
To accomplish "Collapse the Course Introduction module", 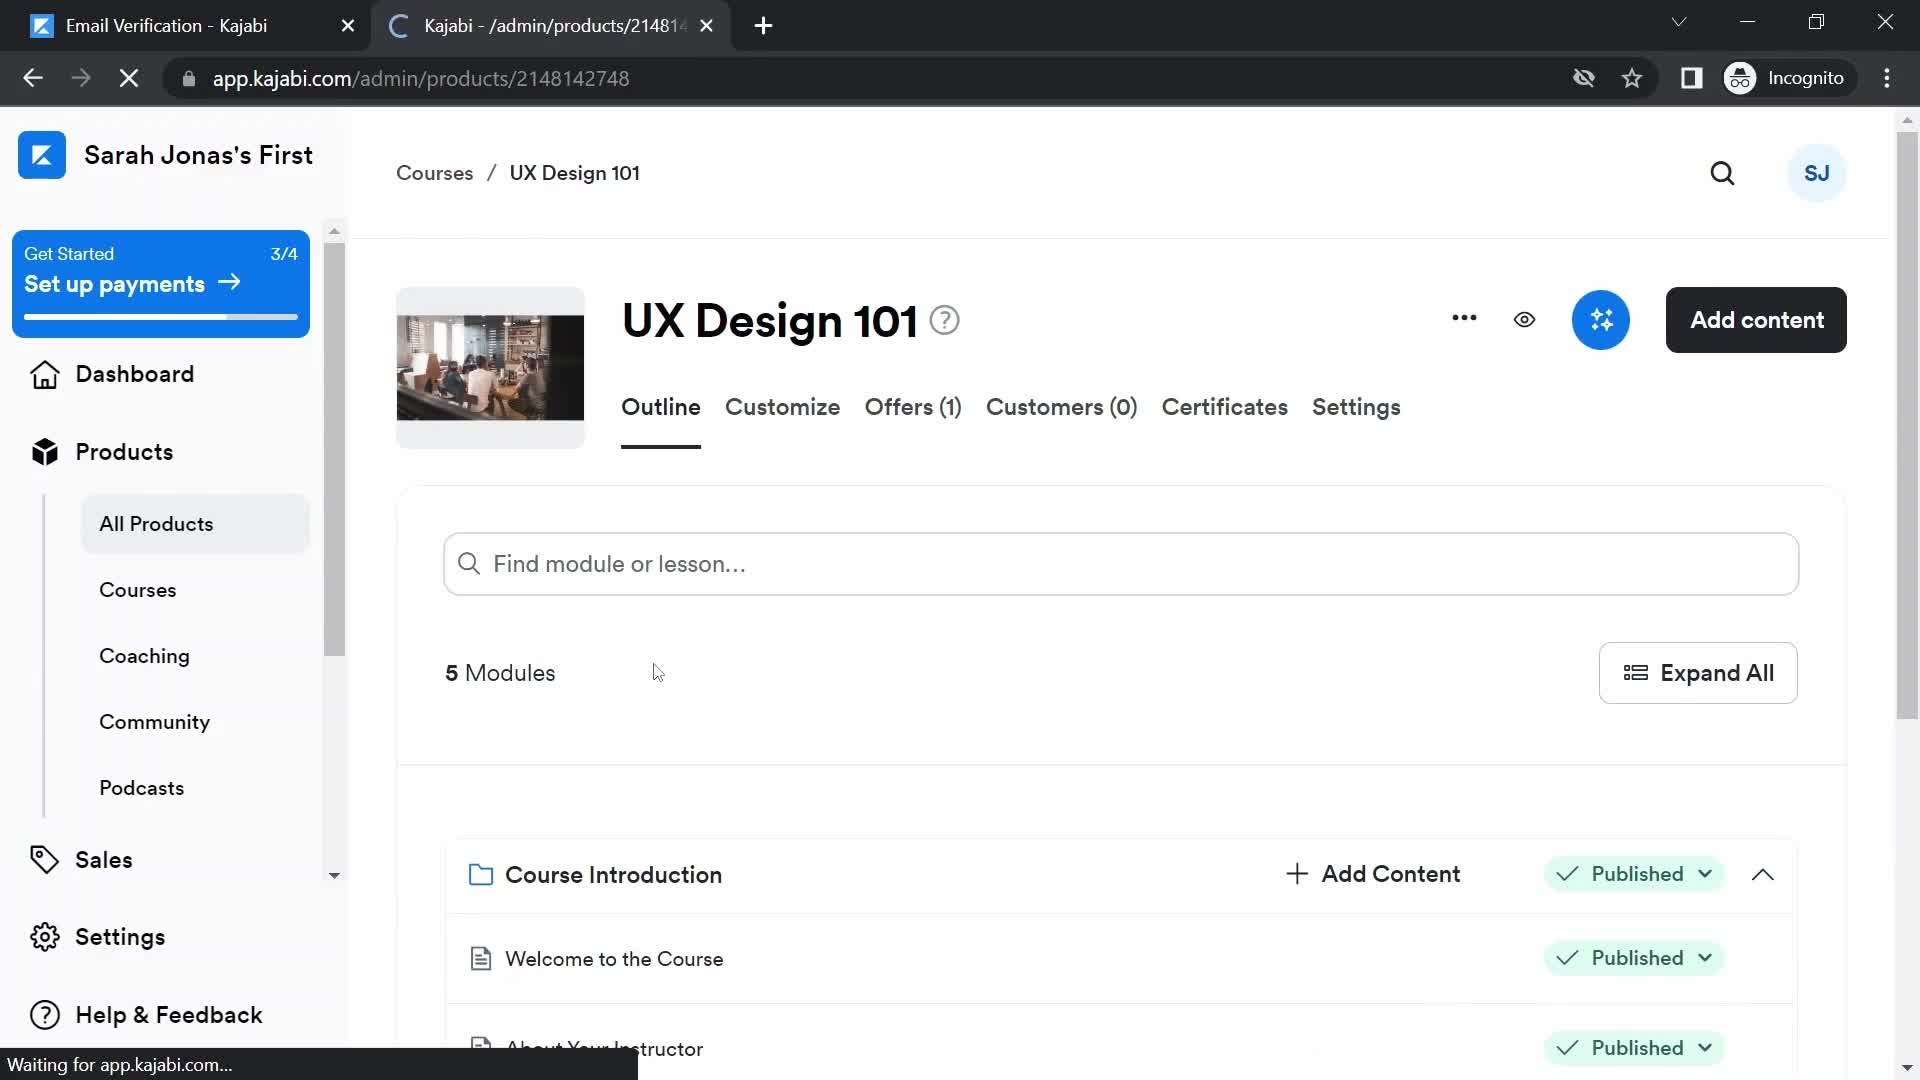I will pyautogui.click(x=1763, y=875).
